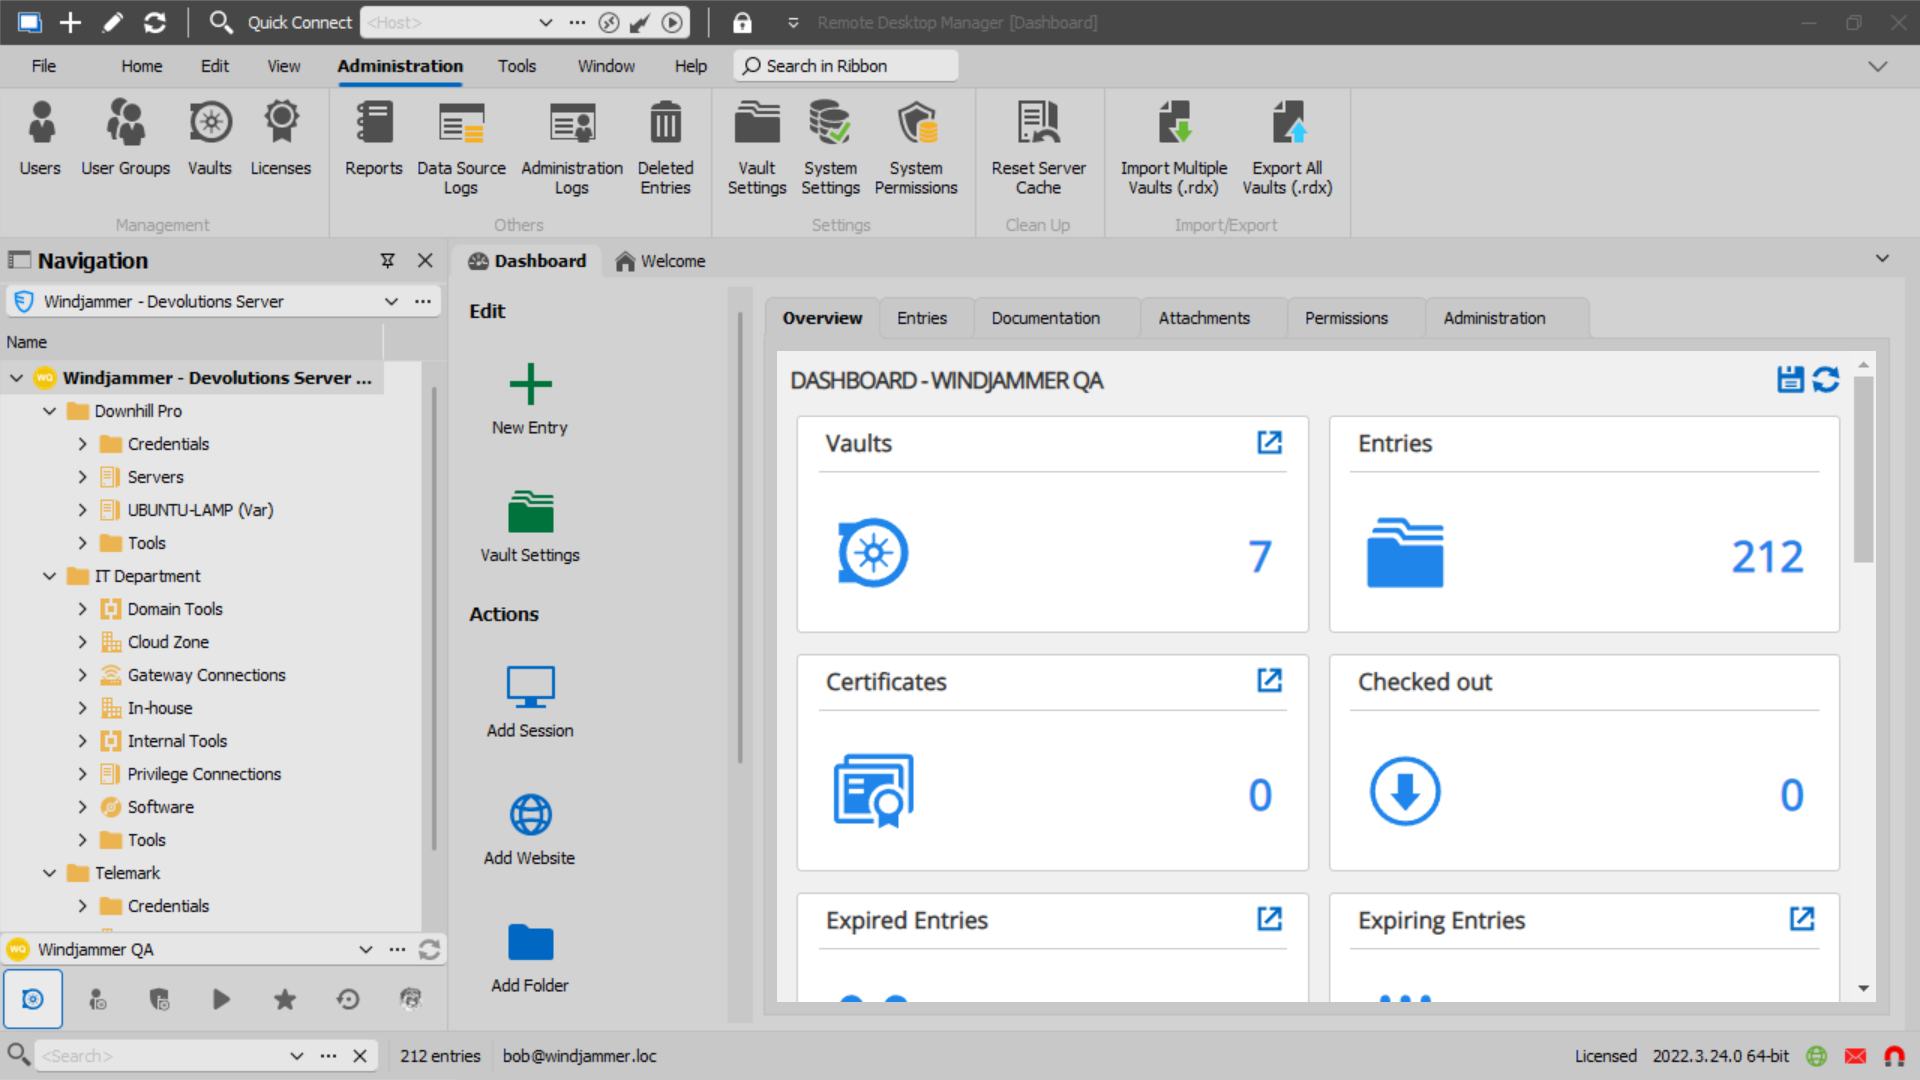Viewport: 1920px width, 1080px height.
Task: Scroll down the dashboard panel
Action: click(x=1863, y=990)
